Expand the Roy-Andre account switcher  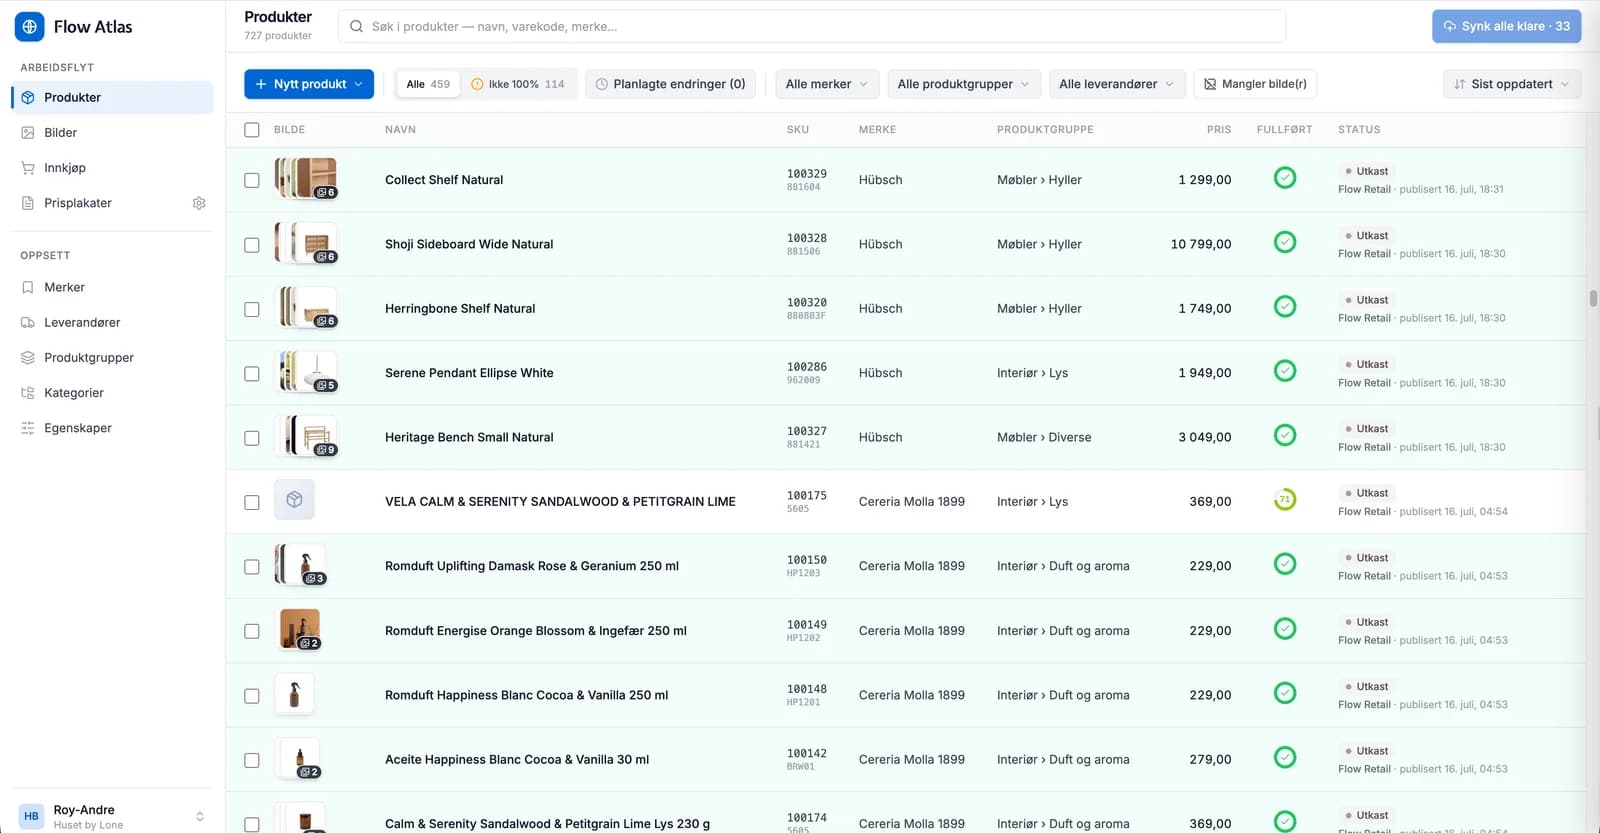click(x=200, y=817)
